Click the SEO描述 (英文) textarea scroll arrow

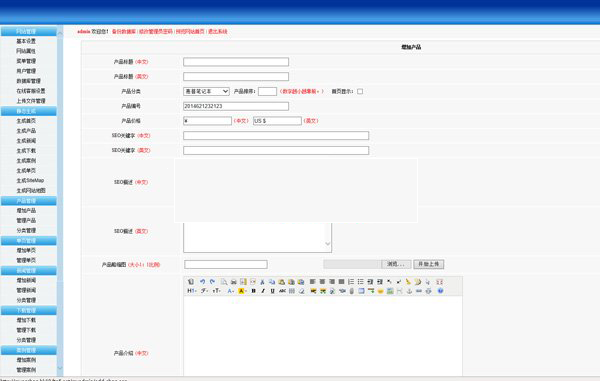point(328,244)
